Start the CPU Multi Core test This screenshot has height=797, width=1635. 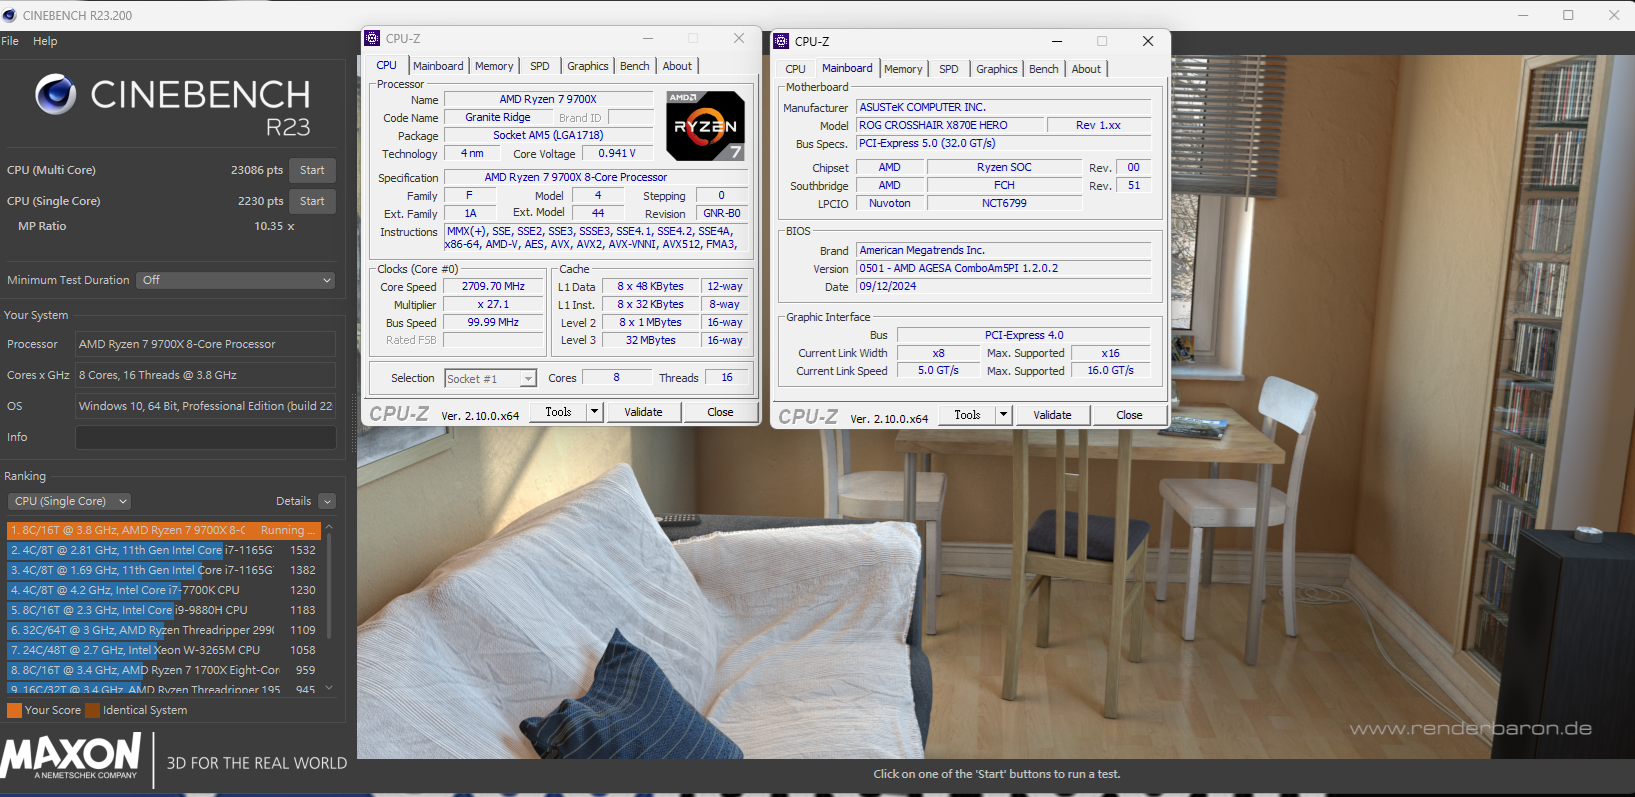click(312, 170)
